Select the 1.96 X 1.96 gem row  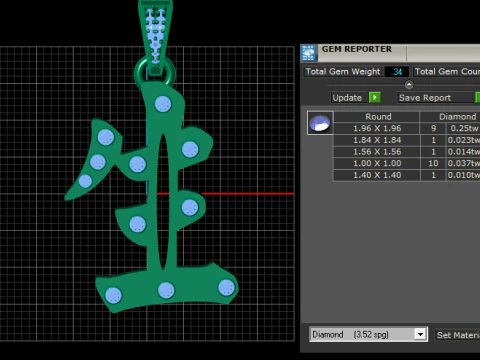pyautogui.click(x=407, y=128)
